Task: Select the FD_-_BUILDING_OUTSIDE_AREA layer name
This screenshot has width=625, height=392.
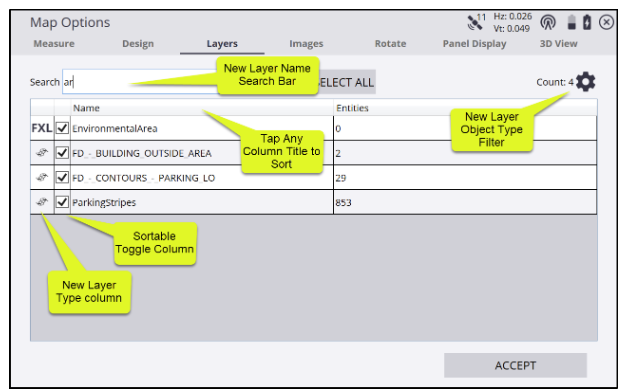Action: pyautogui.click(x=142, y=153)
